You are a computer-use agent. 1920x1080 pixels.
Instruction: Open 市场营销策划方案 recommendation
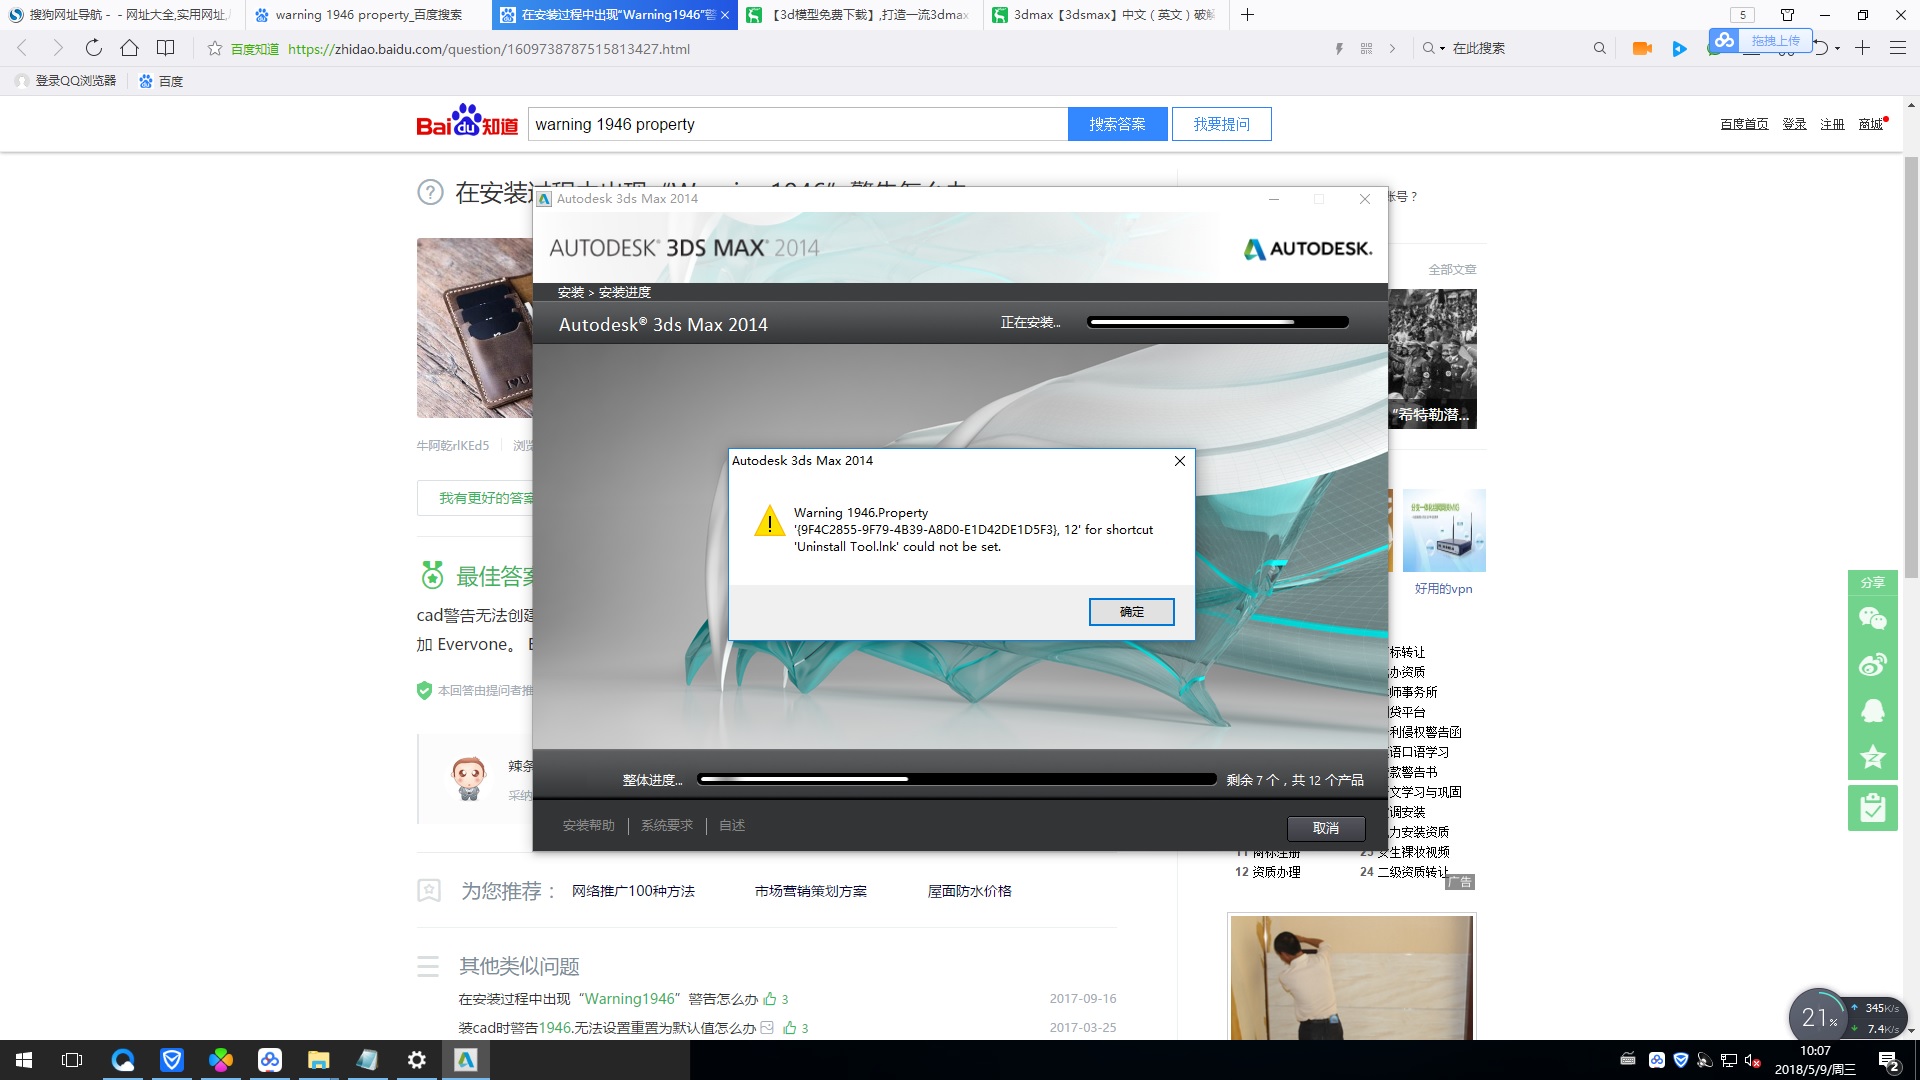(x=811, y=891)
